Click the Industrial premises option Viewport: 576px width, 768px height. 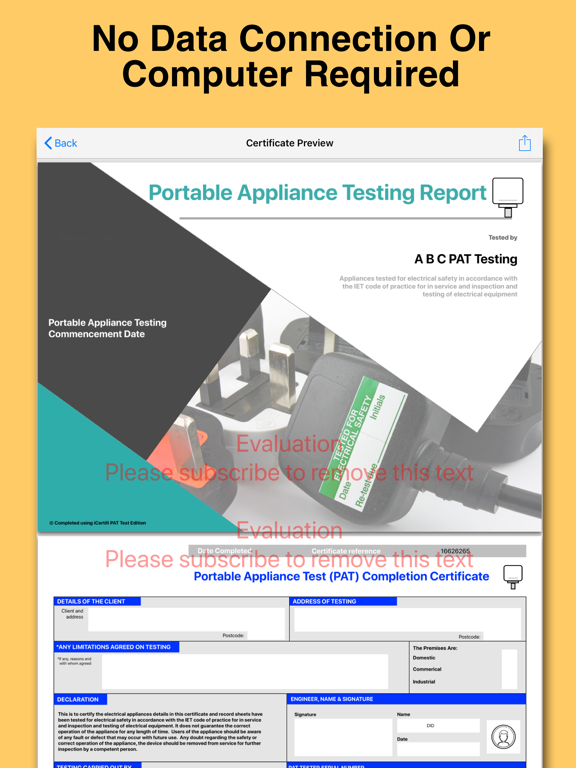coord(424,681)
